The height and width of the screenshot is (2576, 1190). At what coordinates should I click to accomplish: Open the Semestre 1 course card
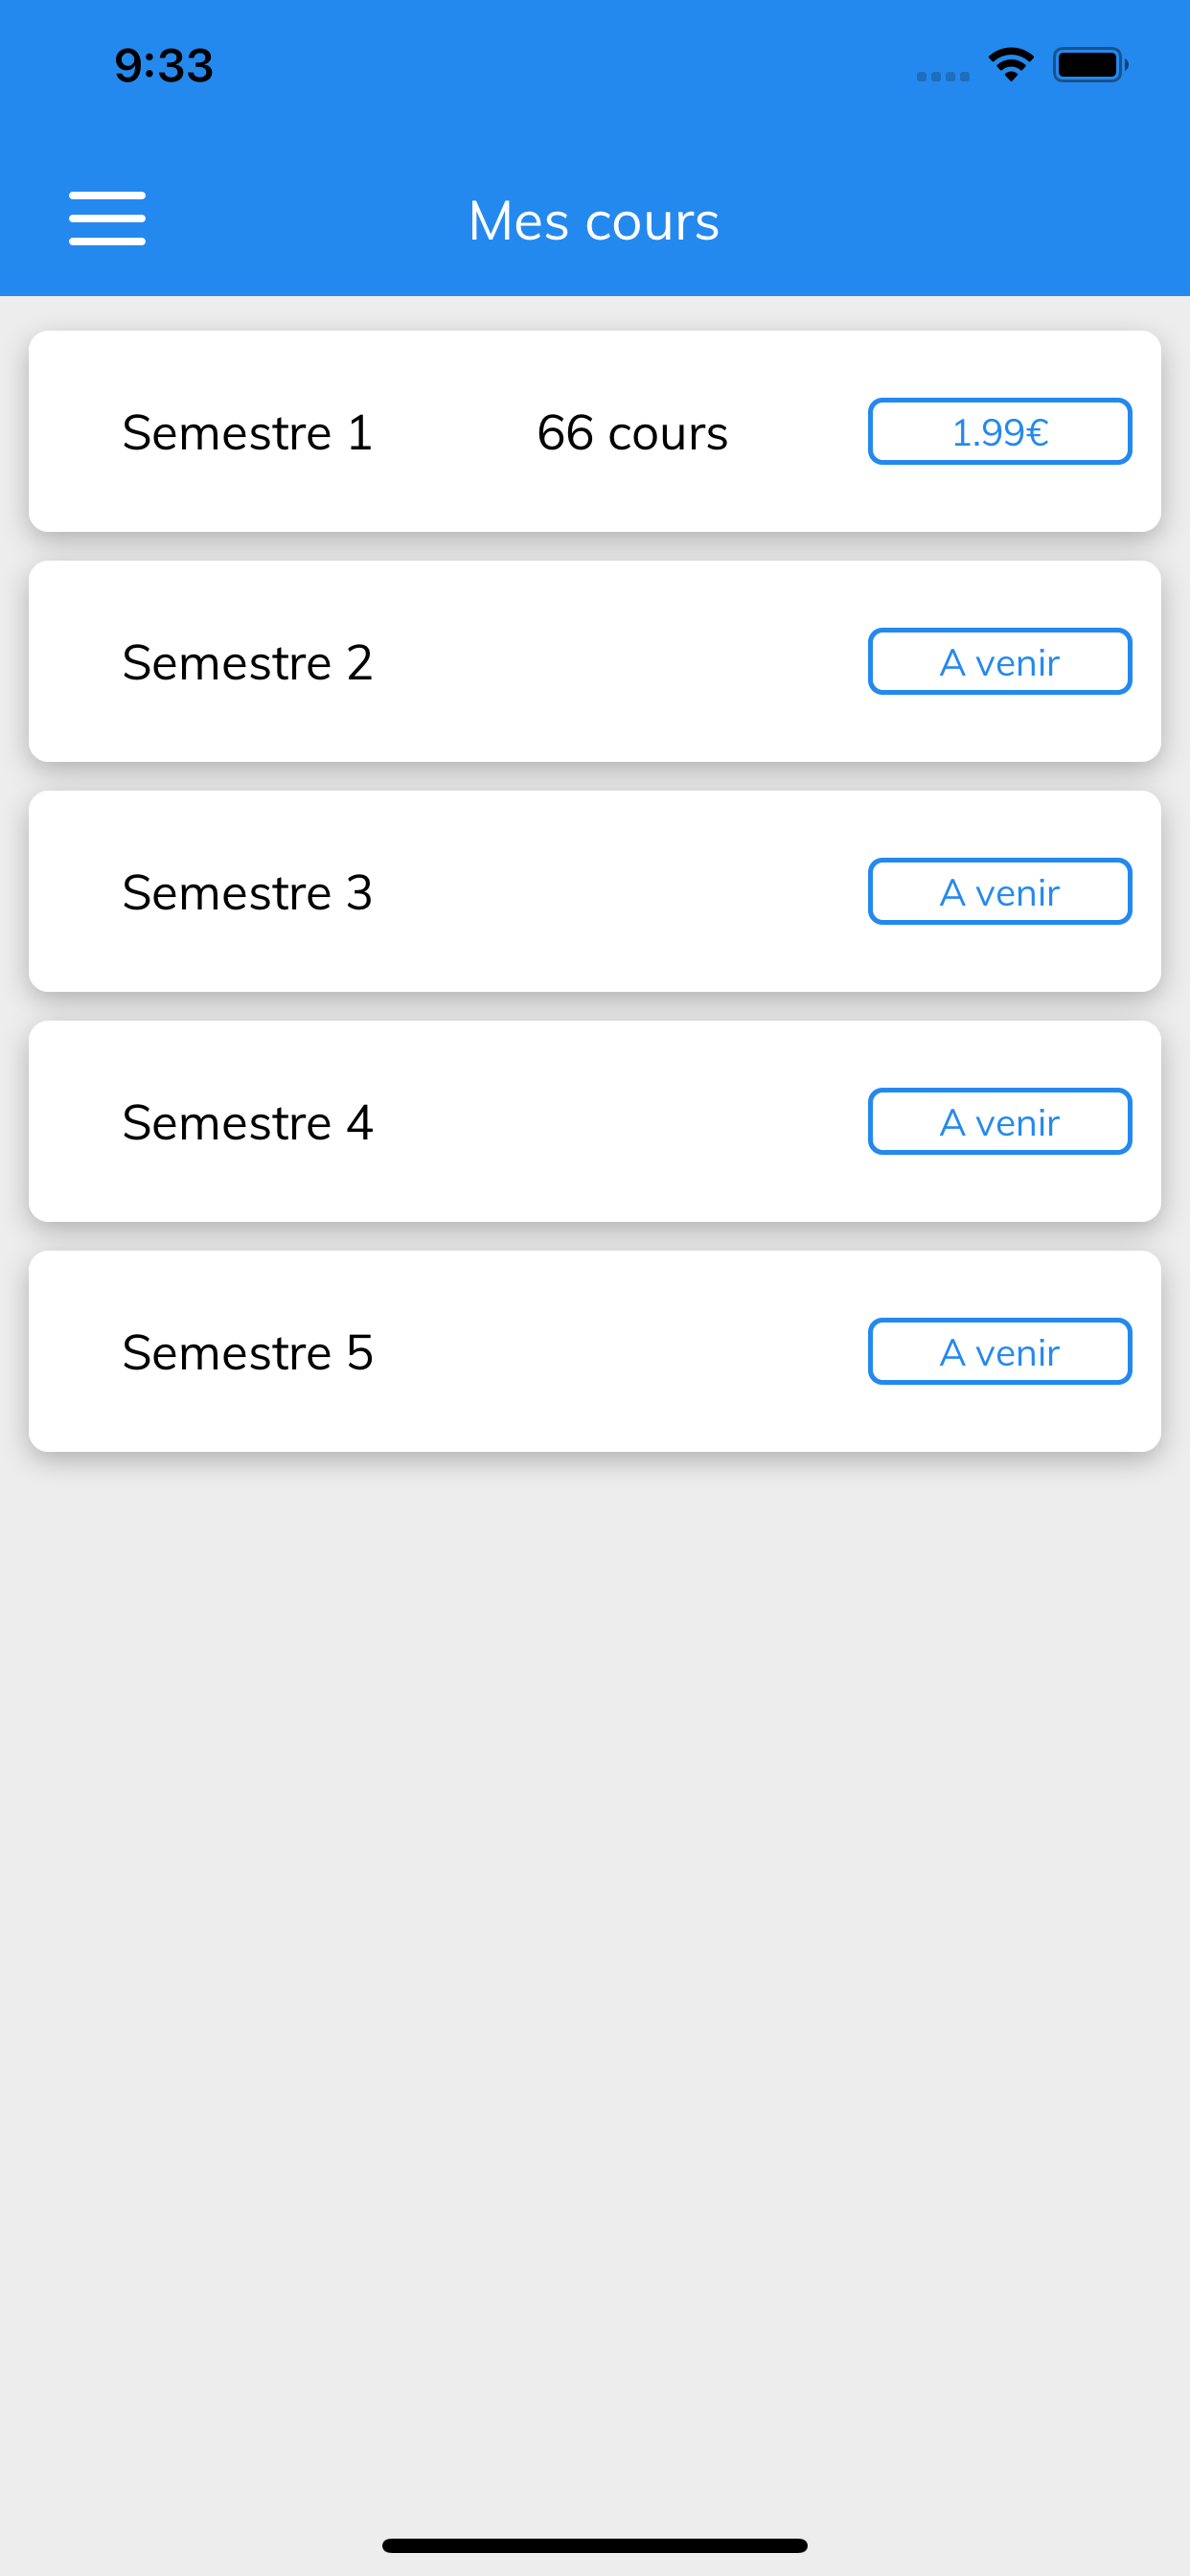coord(595,431)
